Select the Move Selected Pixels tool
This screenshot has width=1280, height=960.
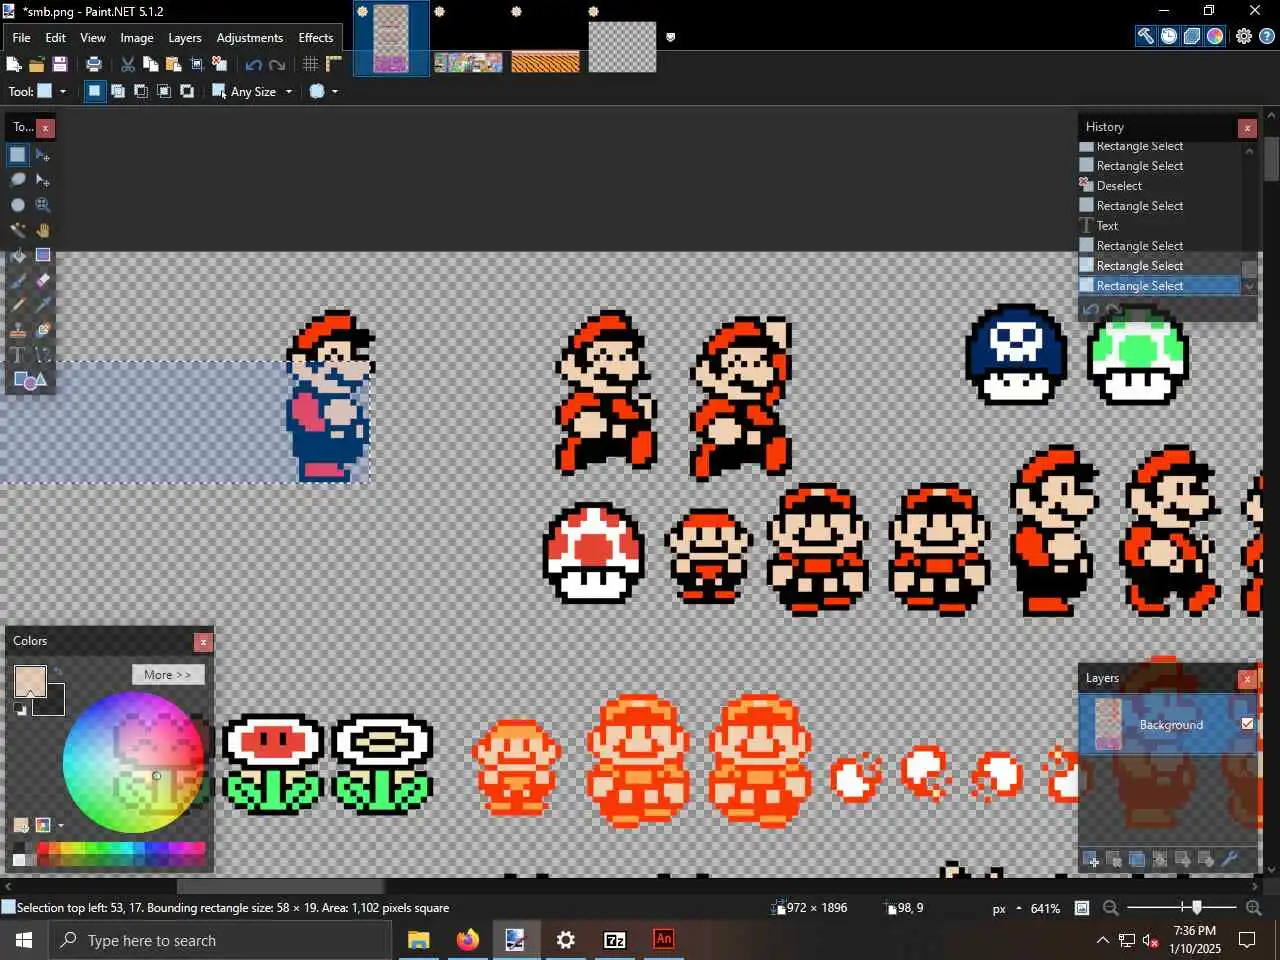tap(43, 155)
